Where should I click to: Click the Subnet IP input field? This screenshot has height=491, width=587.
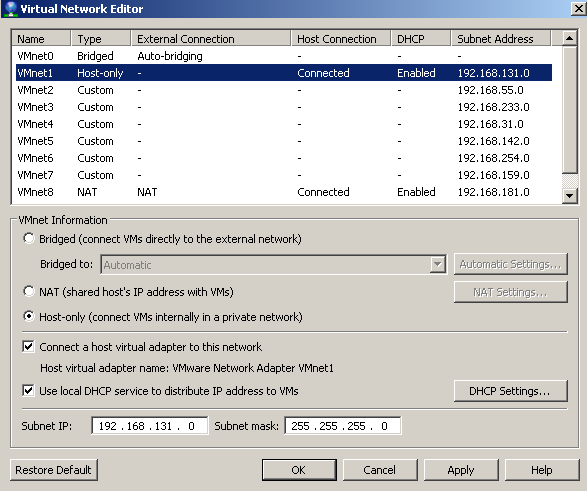[150, 426]
